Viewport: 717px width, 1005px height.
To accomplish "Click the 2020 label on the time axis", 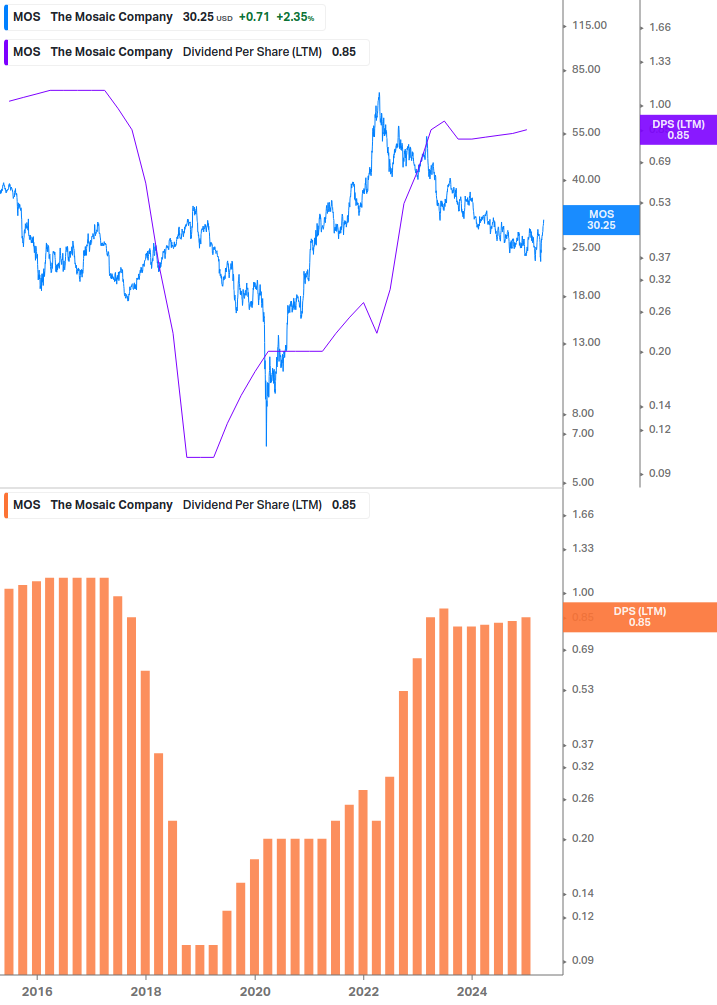I will pyautogui.click(x=255, y=992).
